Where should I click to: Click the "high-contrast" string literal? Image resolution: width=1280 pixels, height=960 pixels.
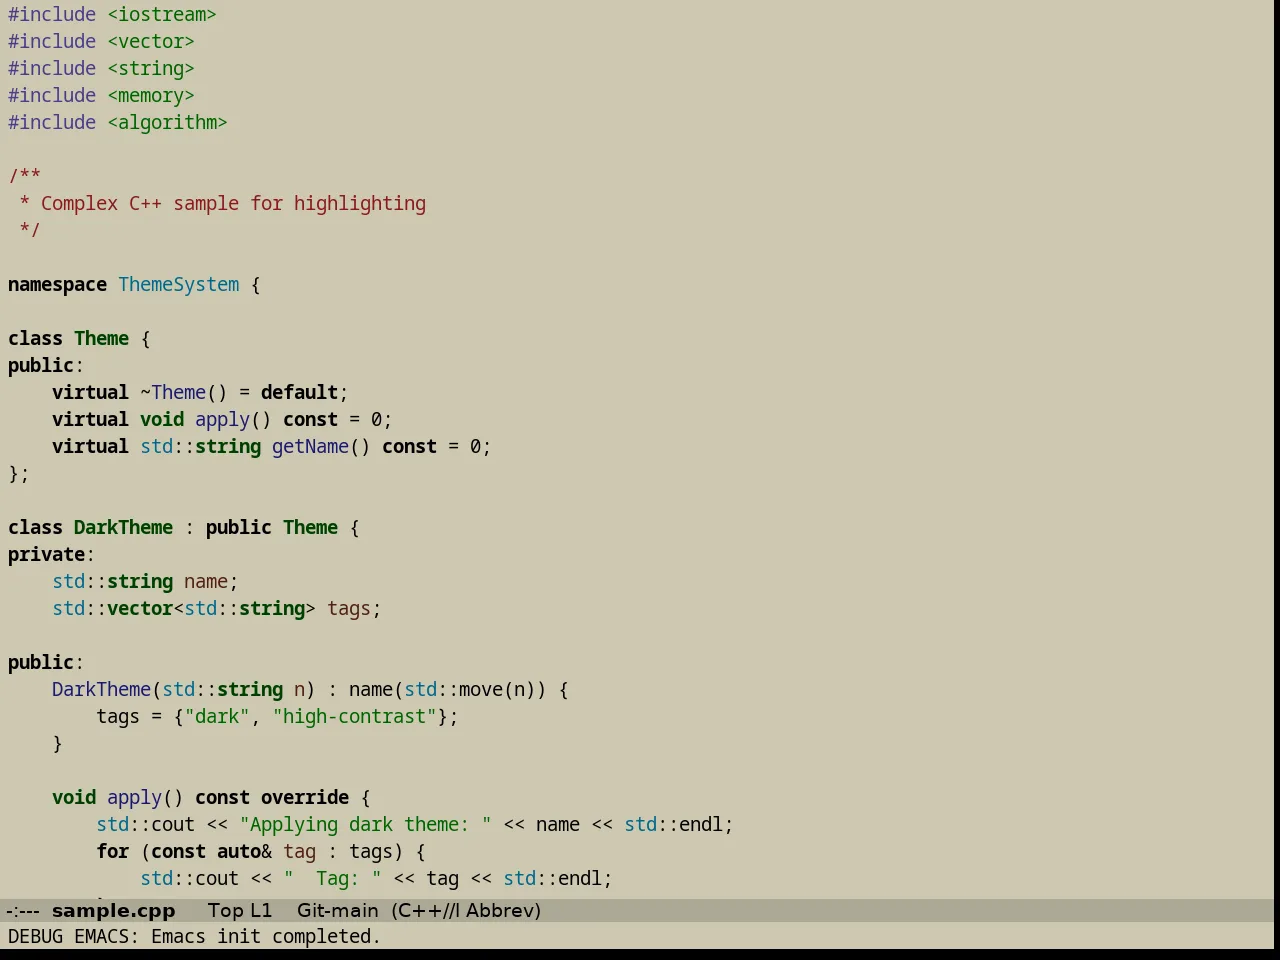(x=354, y=717)
